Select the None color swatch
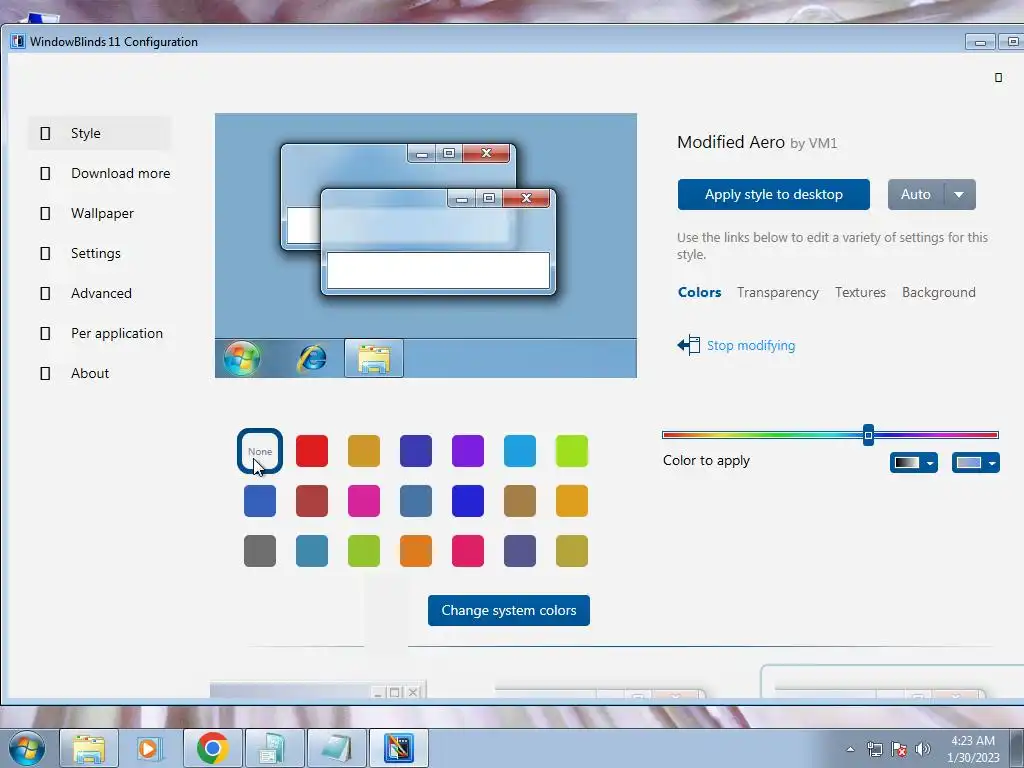Viewport: 1024px width, 768px height. pos(260,451)
